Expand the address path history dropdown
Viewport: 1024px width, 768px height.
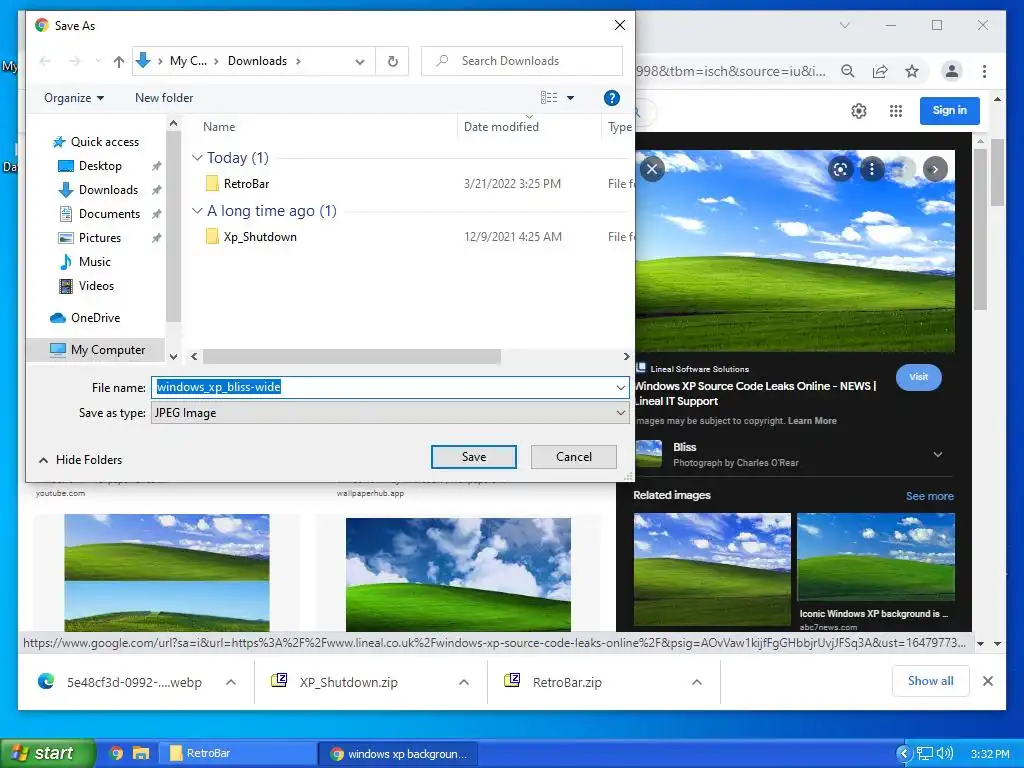(360, 61)
